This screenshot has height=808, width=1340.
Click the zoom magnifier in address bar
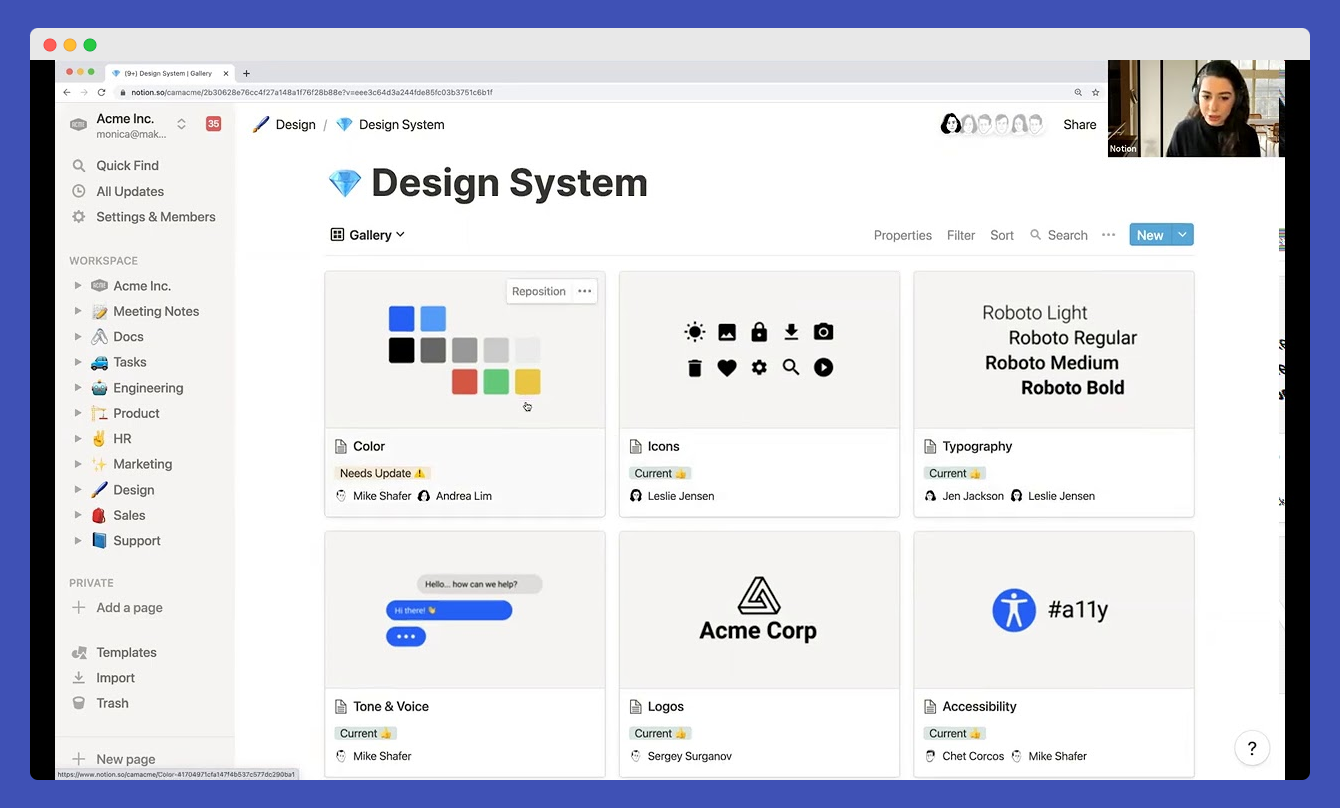pyautogui.click(x=1078, y=92)
